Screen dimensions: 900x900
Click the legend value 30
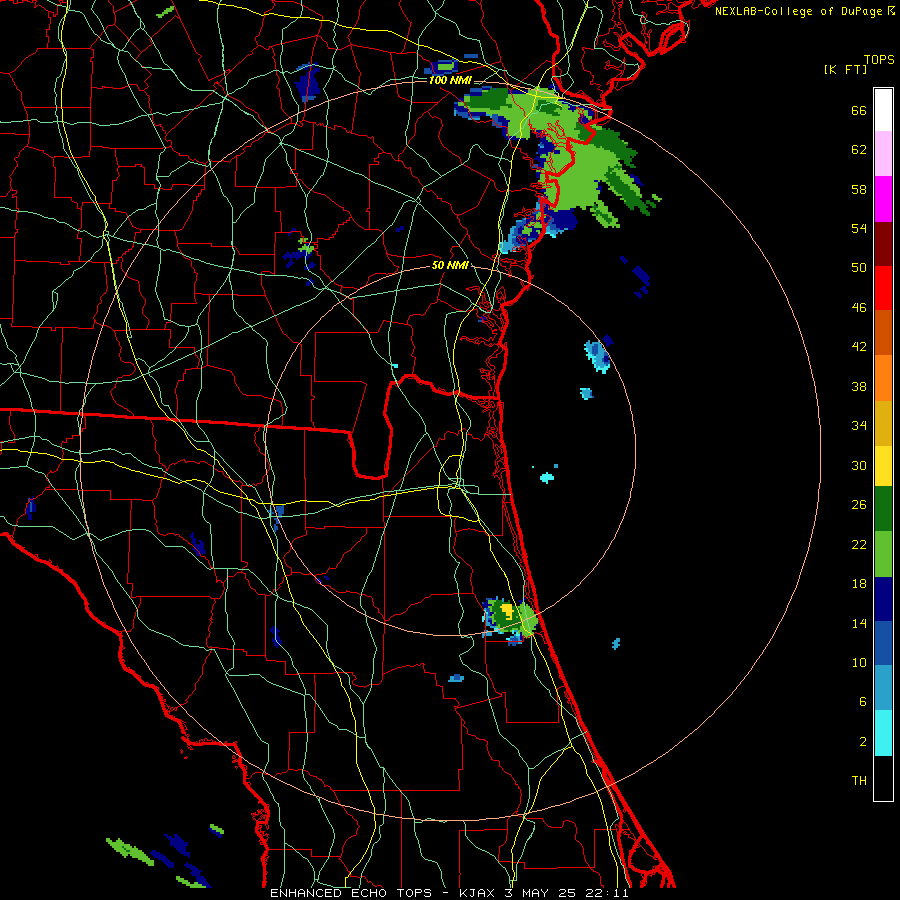pos(859,465)
